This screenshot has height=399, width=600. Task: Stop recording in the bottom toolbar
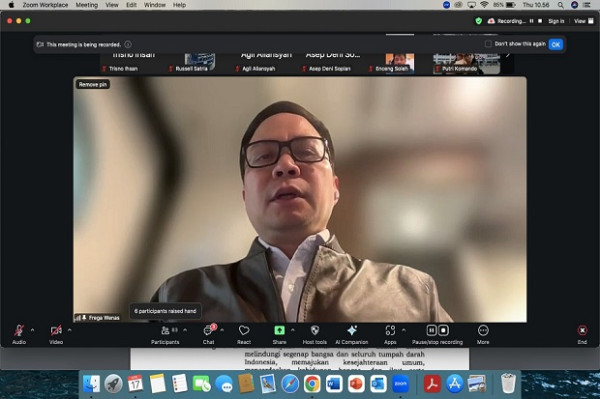[443, 330]
